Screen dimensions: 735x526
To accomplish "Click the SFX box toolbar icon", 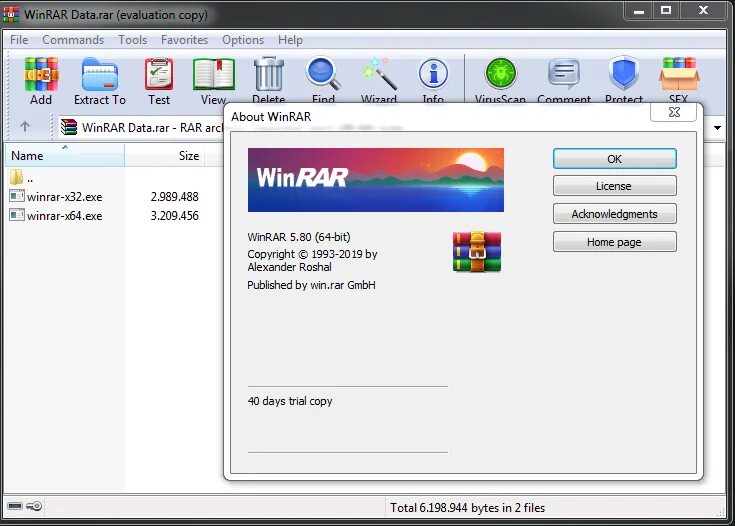I will click(x=679, y=74).
